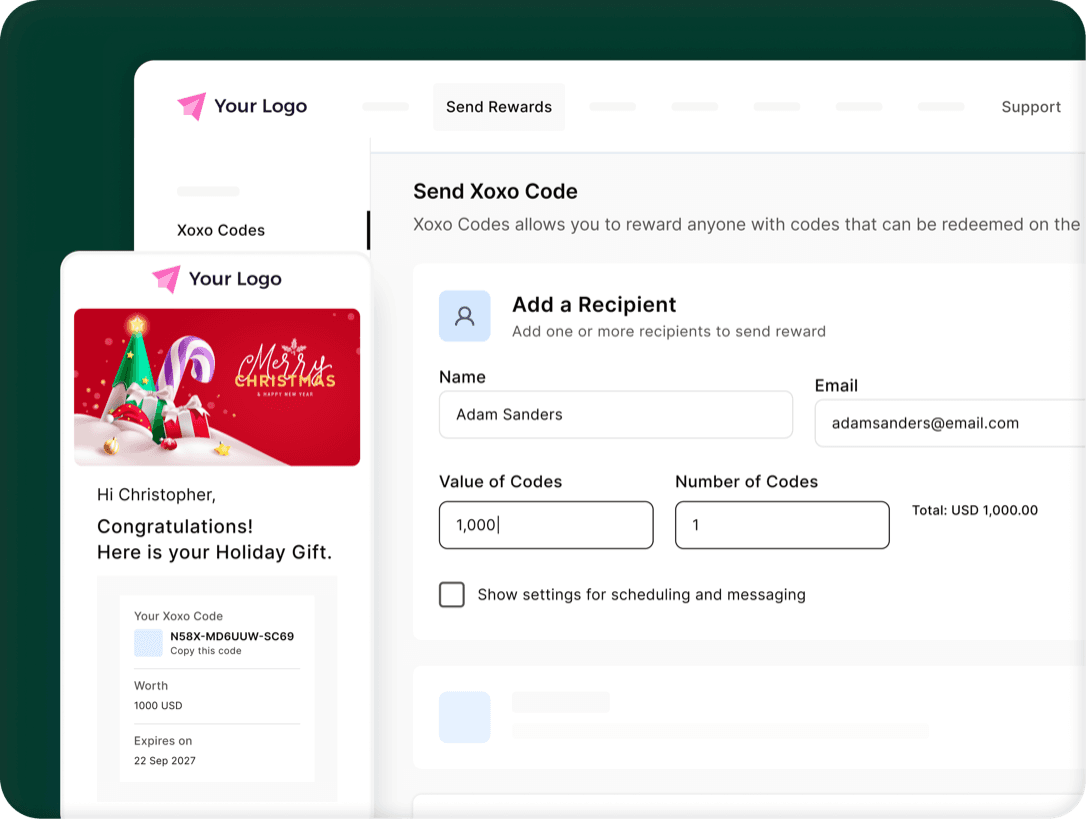Image resolution: width=1086 pixels, height=819 pixels.
Task: Enable show settings for scheduling and messaging
Action: 452,595
